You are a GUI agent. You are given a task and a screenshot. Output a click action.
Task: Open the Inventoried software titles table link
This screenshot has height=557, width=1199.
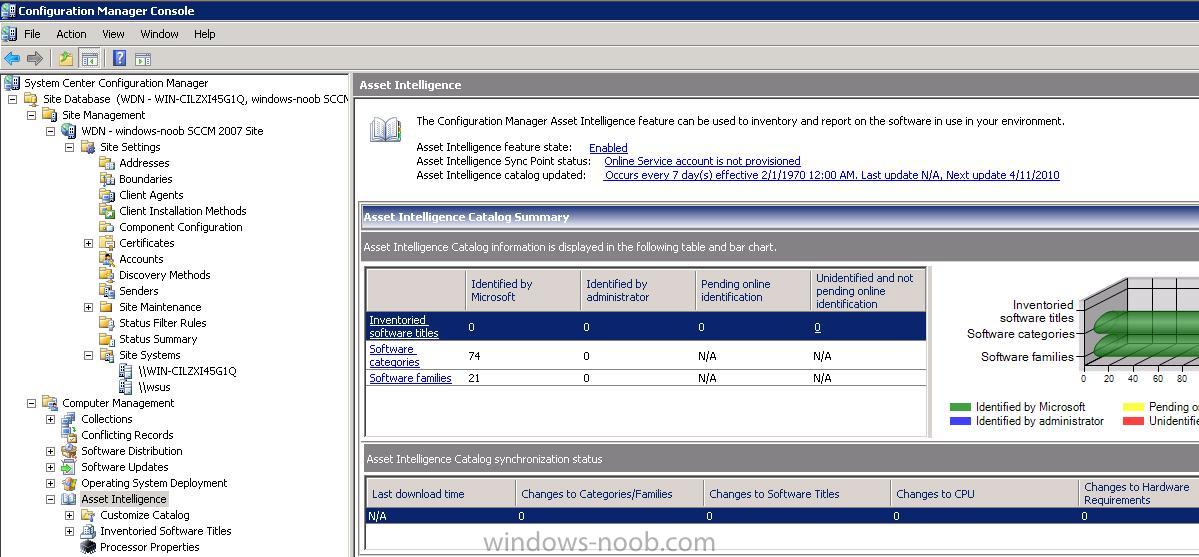click(x=404, y=327)
